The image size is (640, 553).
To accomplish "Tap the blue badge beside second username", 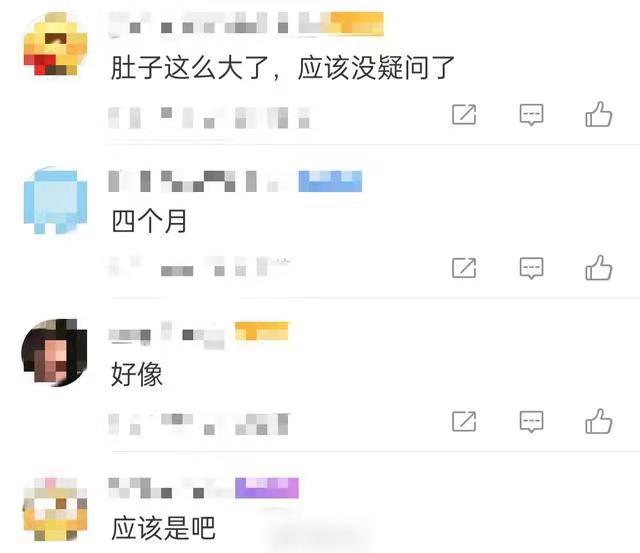I will coord(330,181).
